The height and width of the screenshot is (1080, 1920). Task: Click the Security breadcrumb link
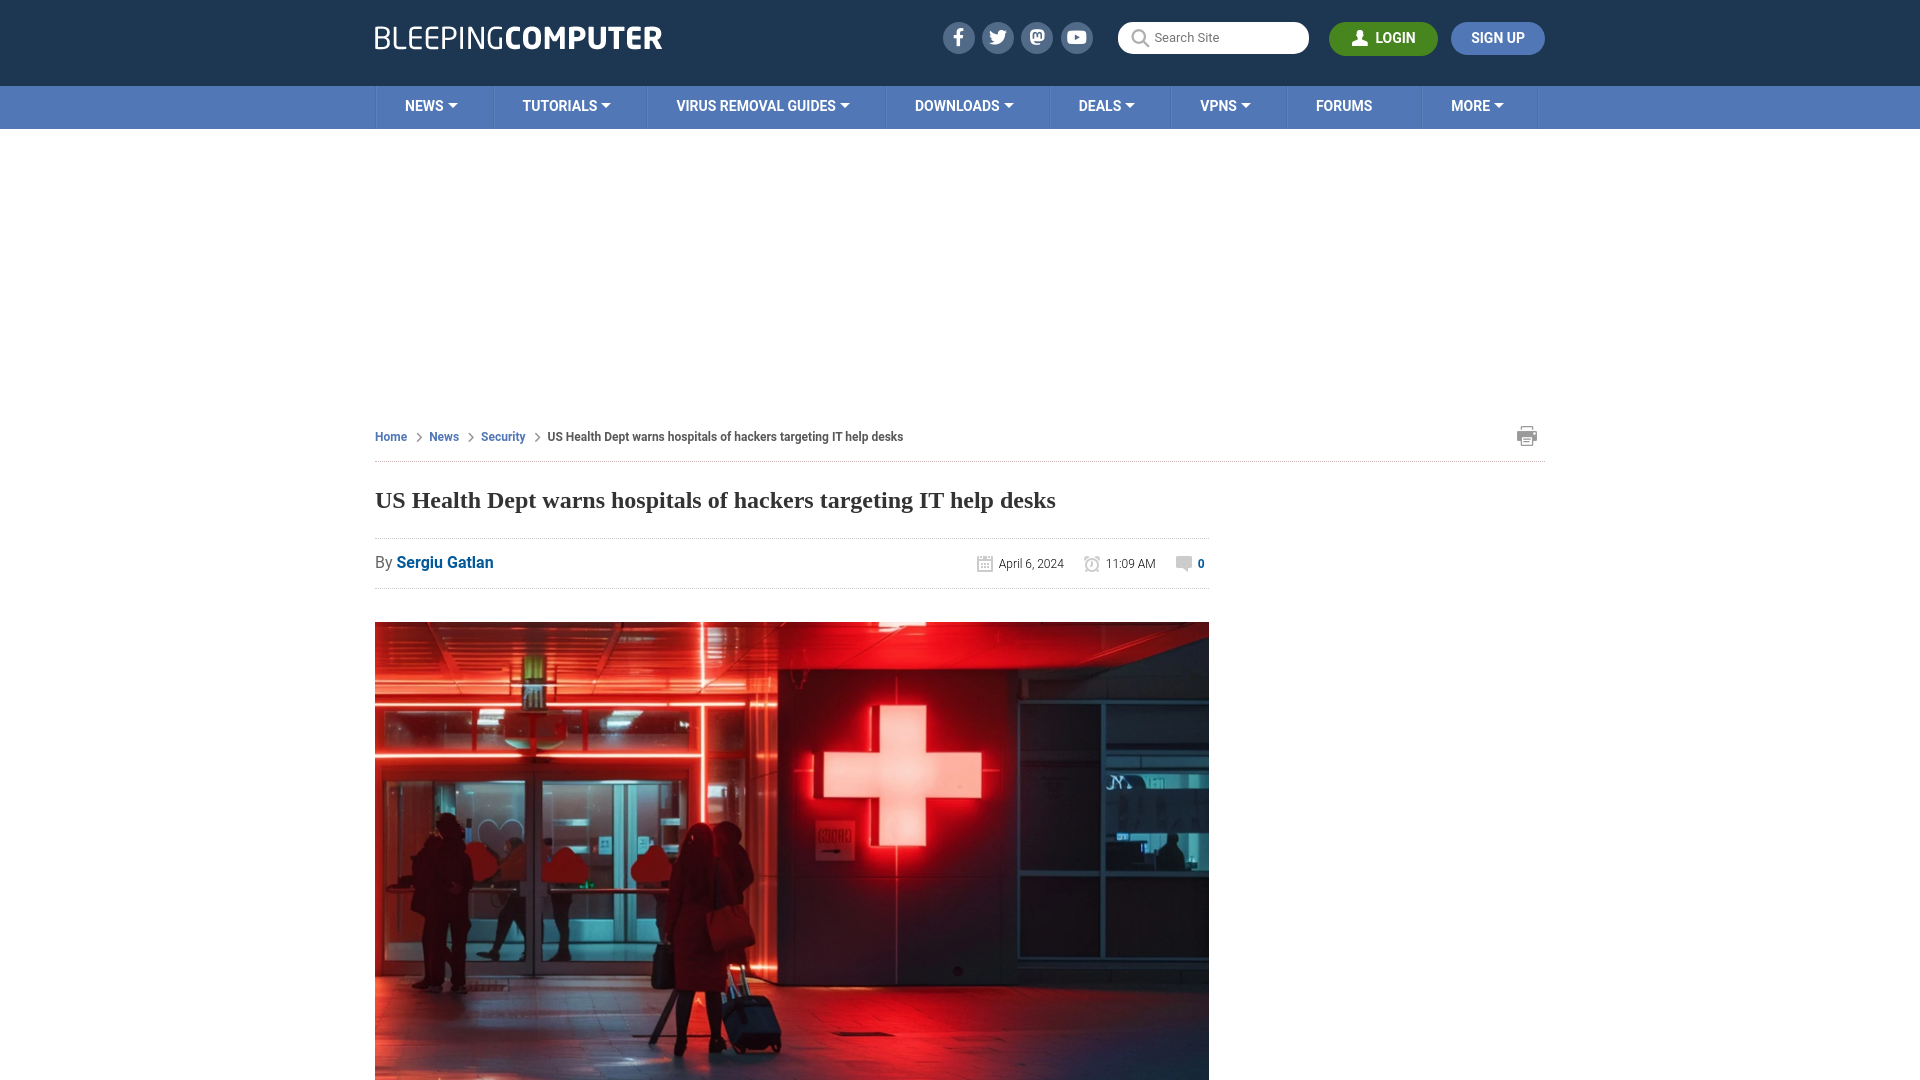click(502, 436)
